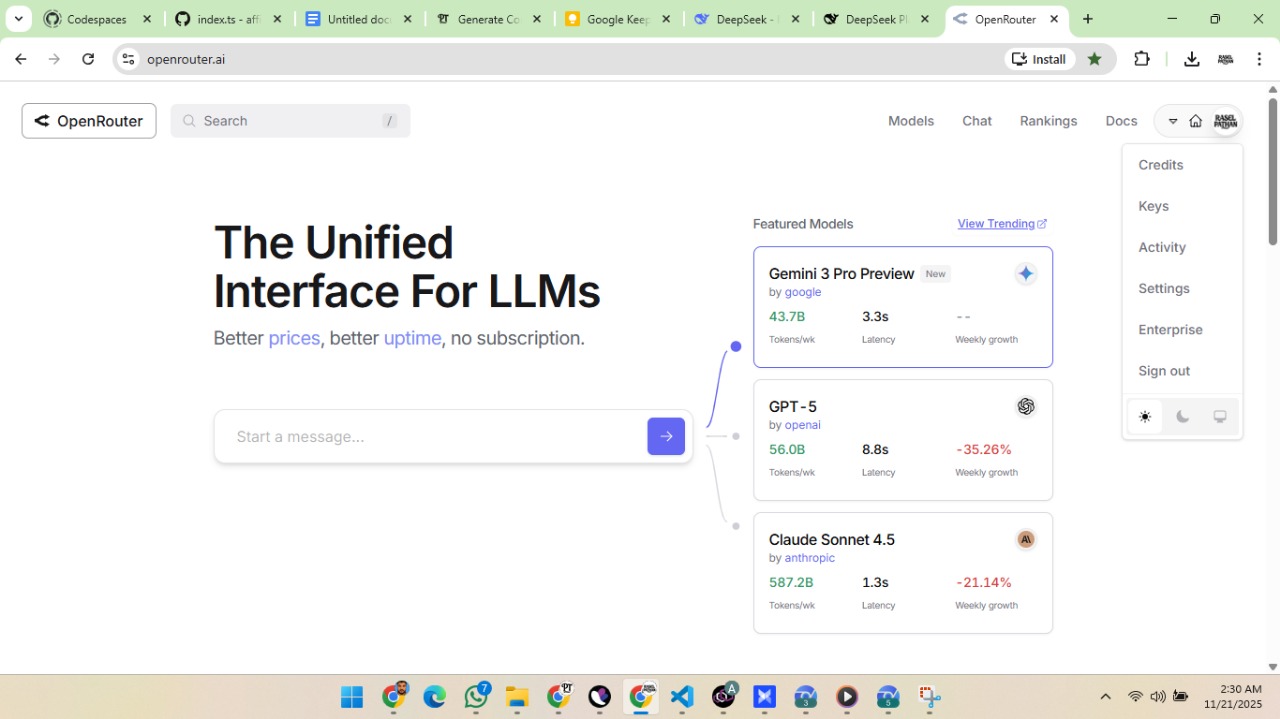Screen dimensions: 1280x719
Task: Switch to dark theme moon toggle
Action: (x=1182, y=417)
